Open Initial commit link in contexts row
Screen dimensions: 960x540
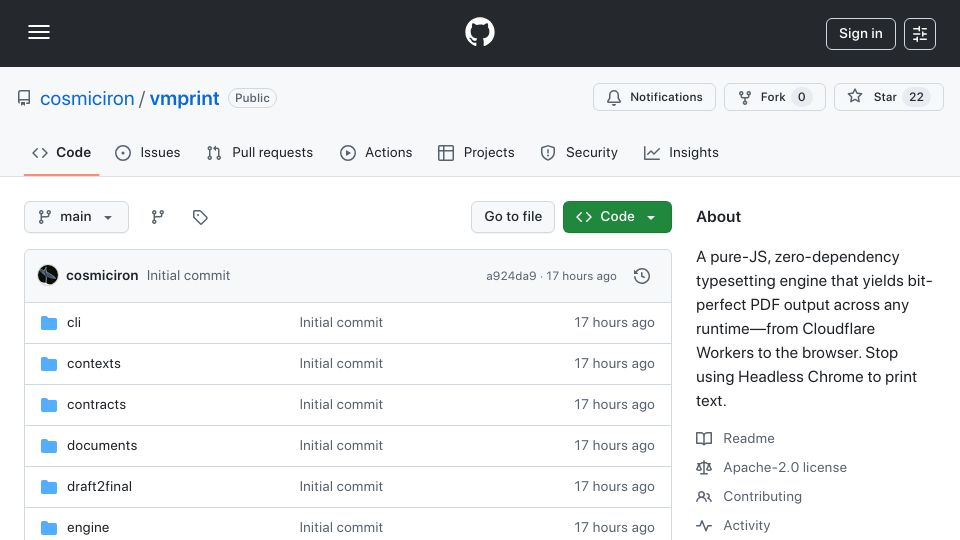341,364
